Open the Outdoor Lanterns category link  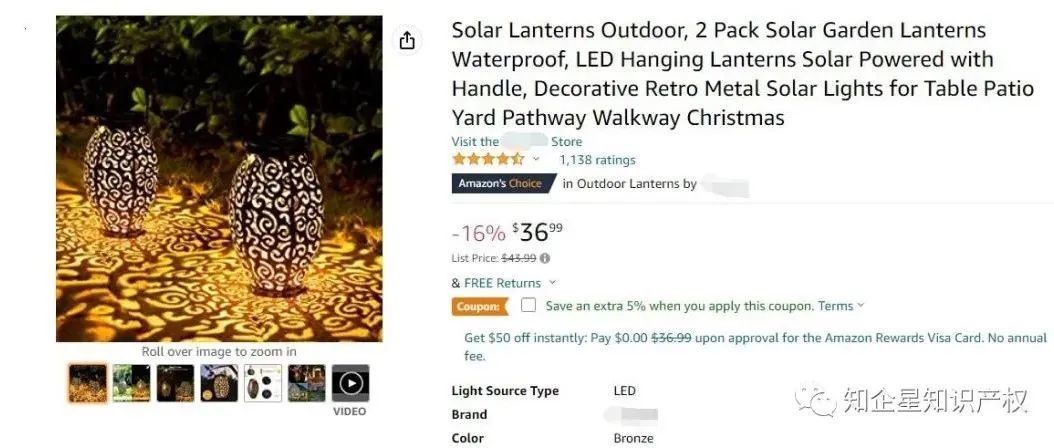[627, 184]
